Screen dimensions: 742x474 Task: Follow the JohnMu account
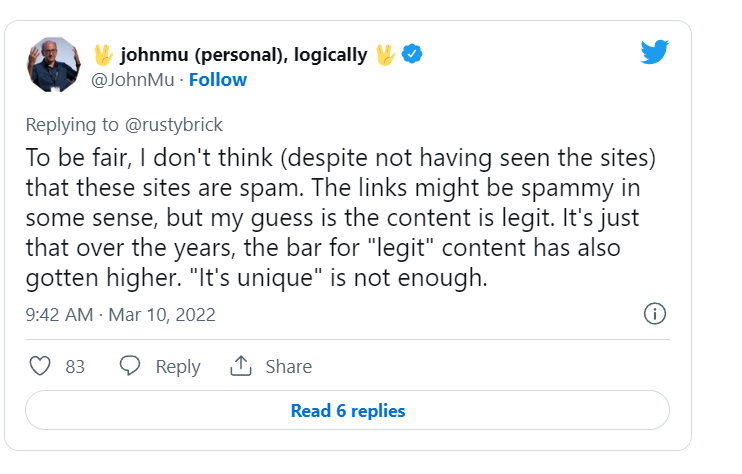coord(218,80)
